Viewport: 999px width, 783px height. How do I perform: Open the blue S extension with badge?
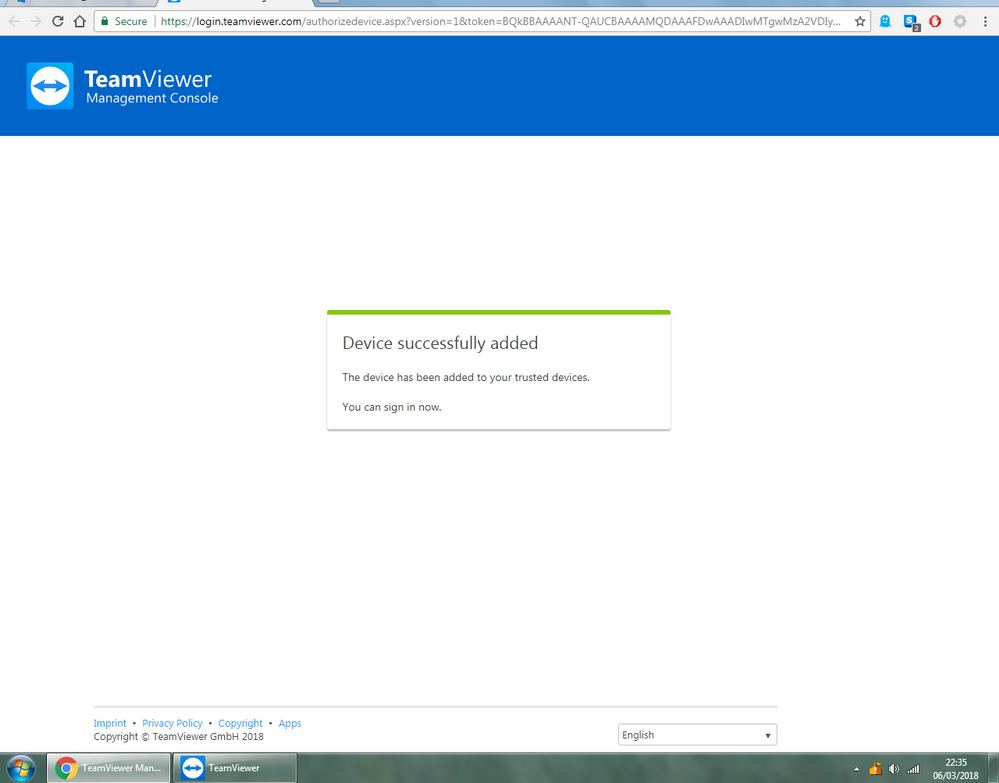[911, 22]
